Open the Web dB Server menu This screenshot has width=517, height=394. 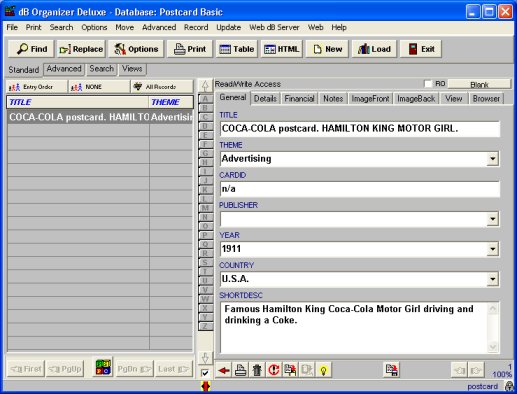274,27
